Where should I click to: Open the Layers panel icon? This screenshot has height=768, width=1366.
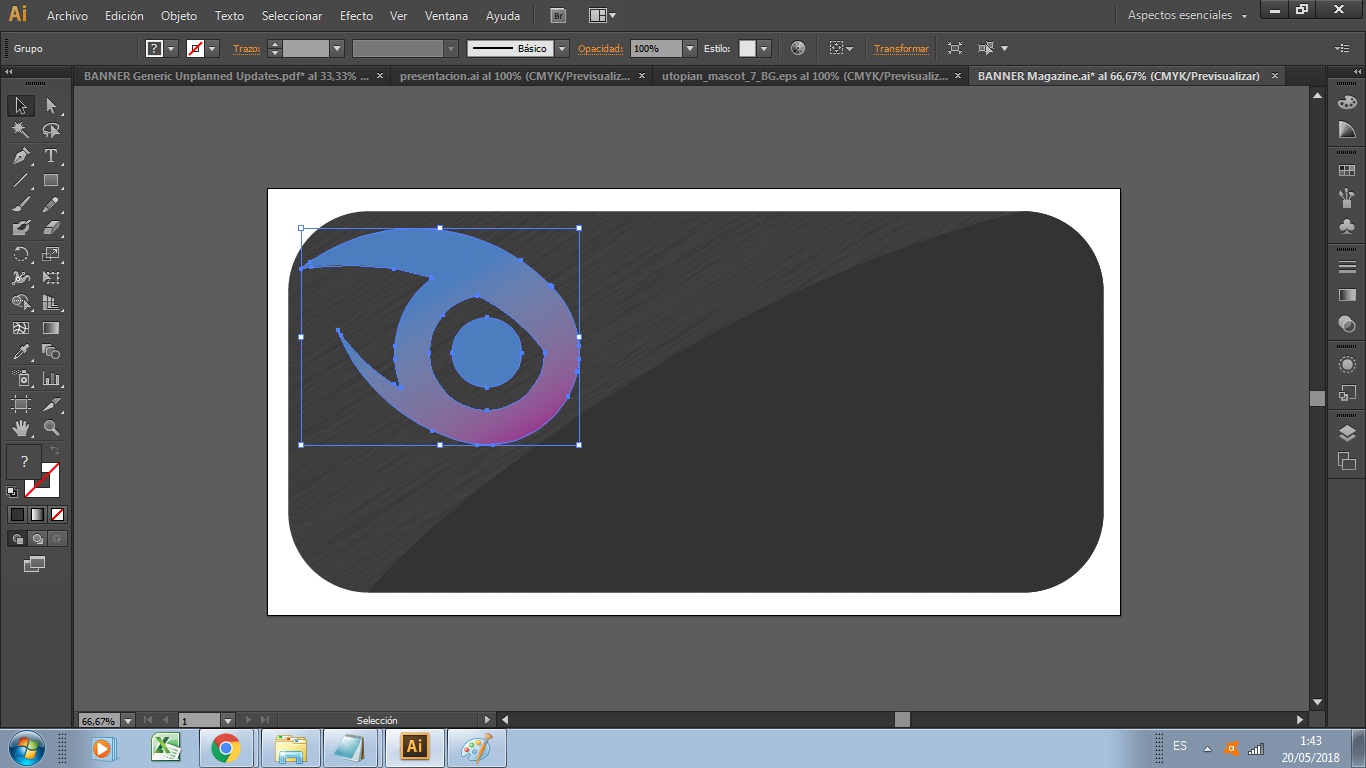pyautogui.click(x=1347, y=433)
